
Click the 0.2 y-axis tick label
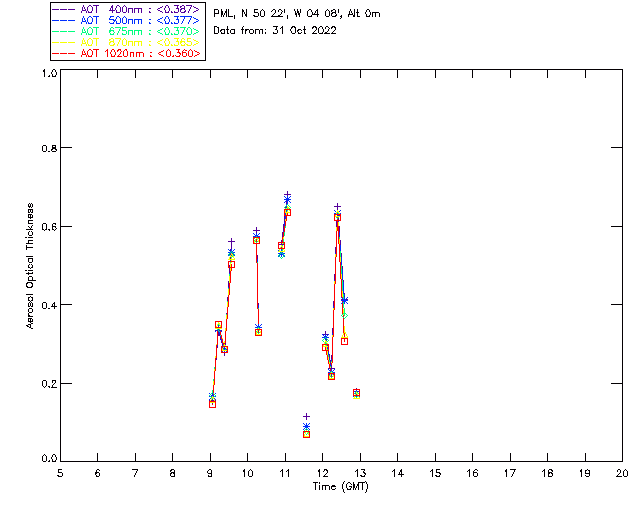[x=49, y=384]
